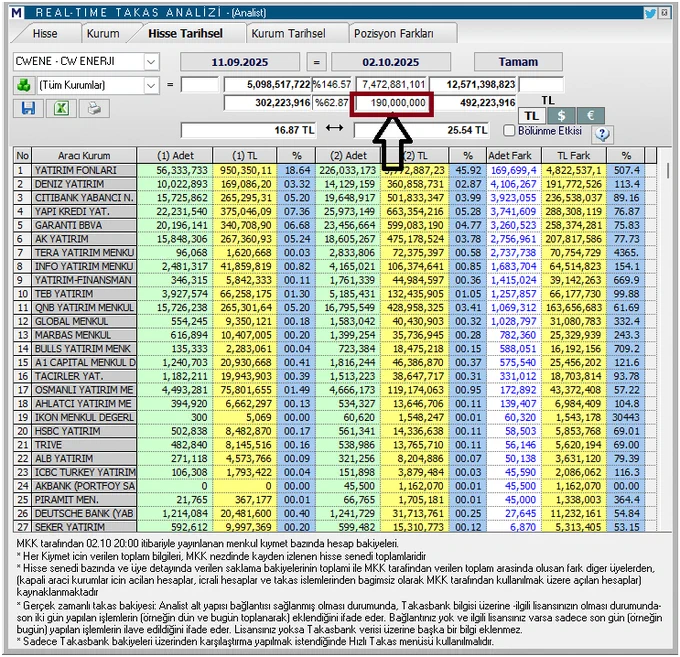Select the Hisse Tarihsel tab
The height and width of the screenshot is (657, 680).
click(185, 33)
